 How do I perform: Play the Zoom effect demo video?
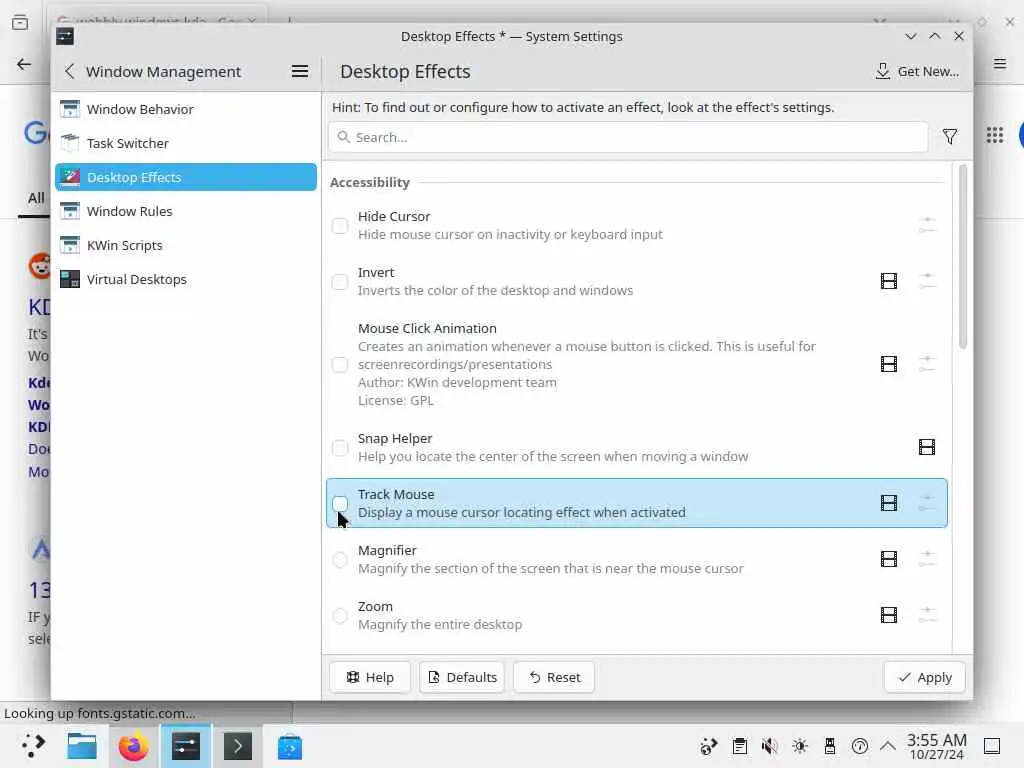(x=889, y=615)
